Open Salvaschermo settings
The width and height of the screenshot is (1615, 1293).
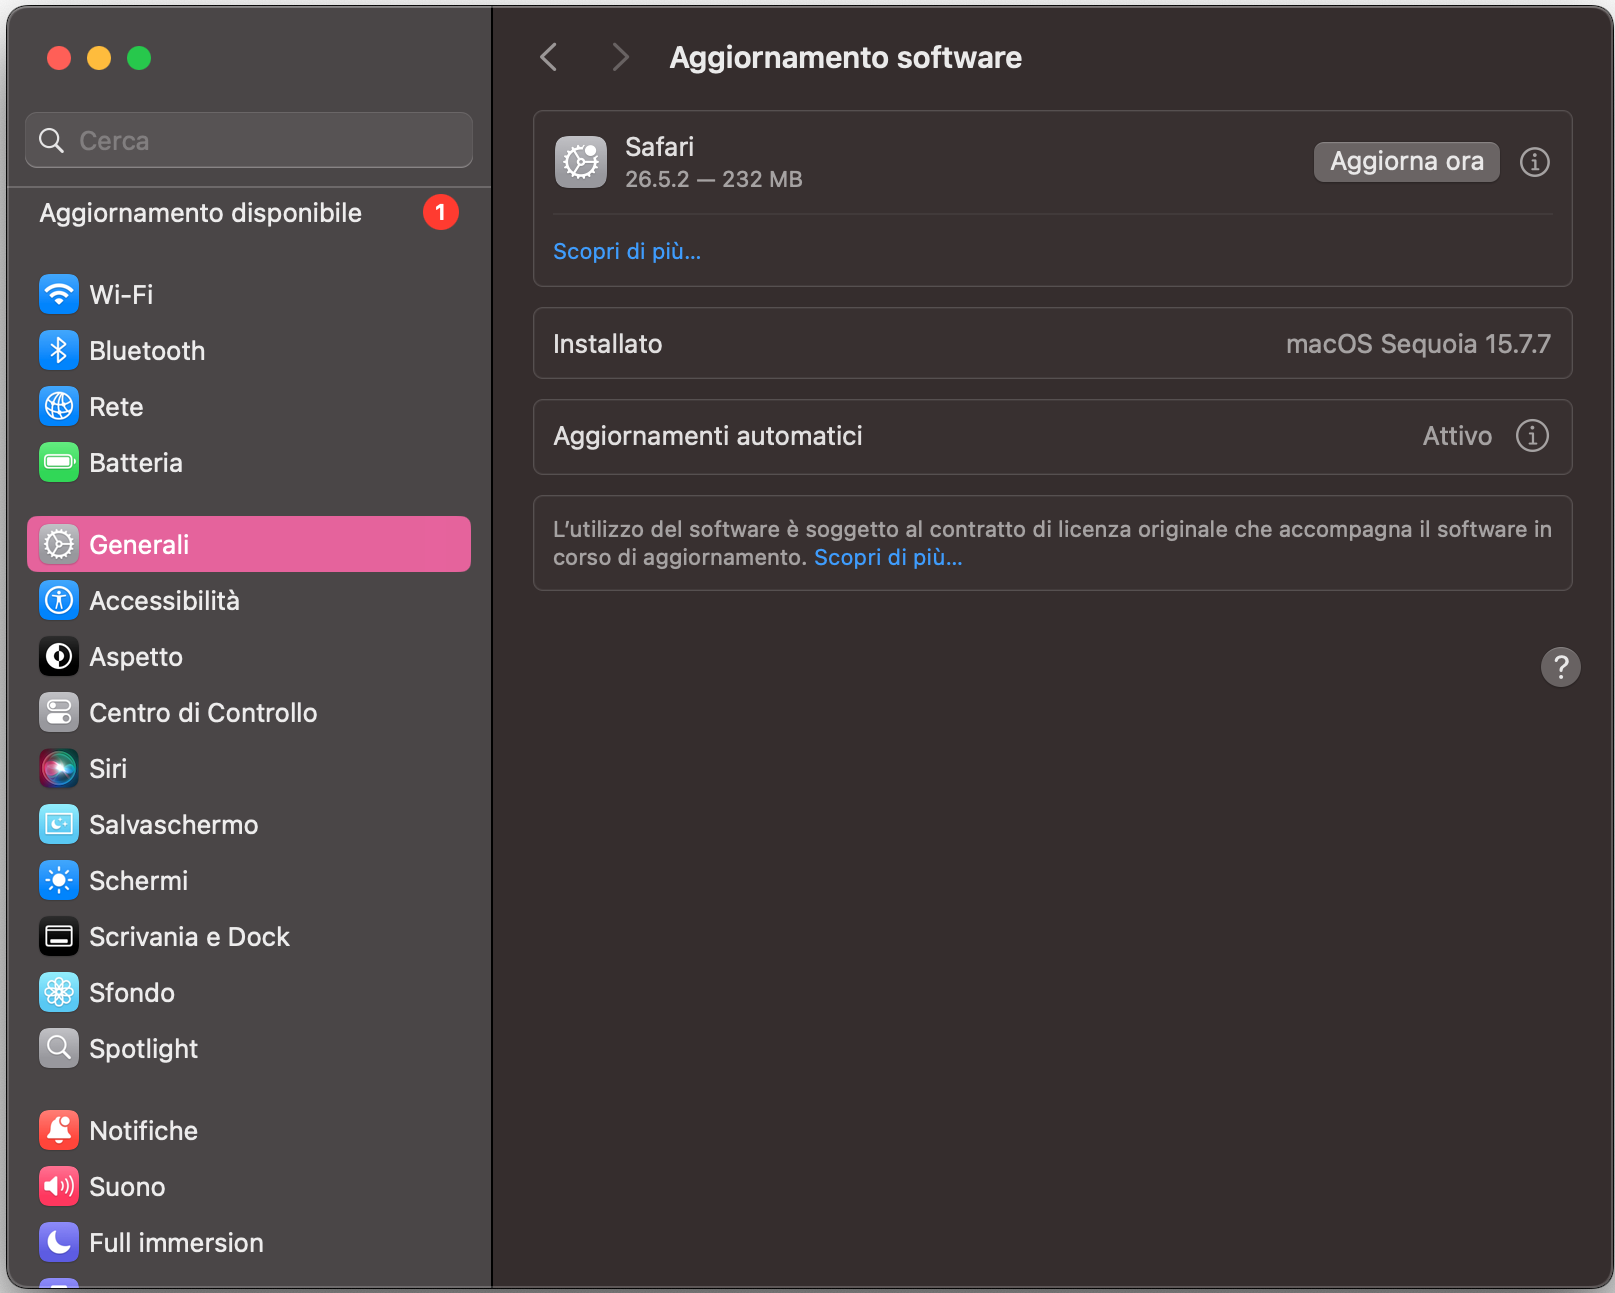coord(249,824)
